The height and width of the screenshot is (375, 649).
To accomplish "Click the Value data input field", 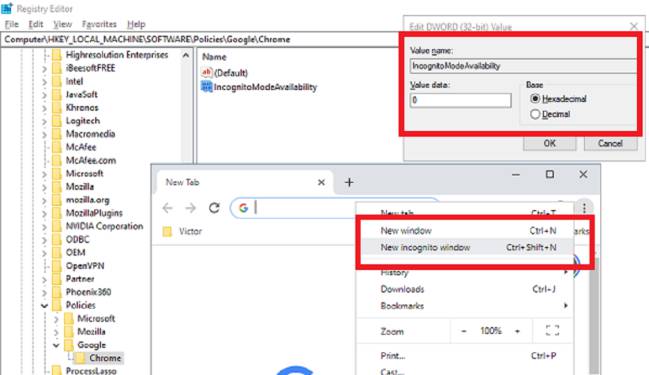I will (460, 100).
